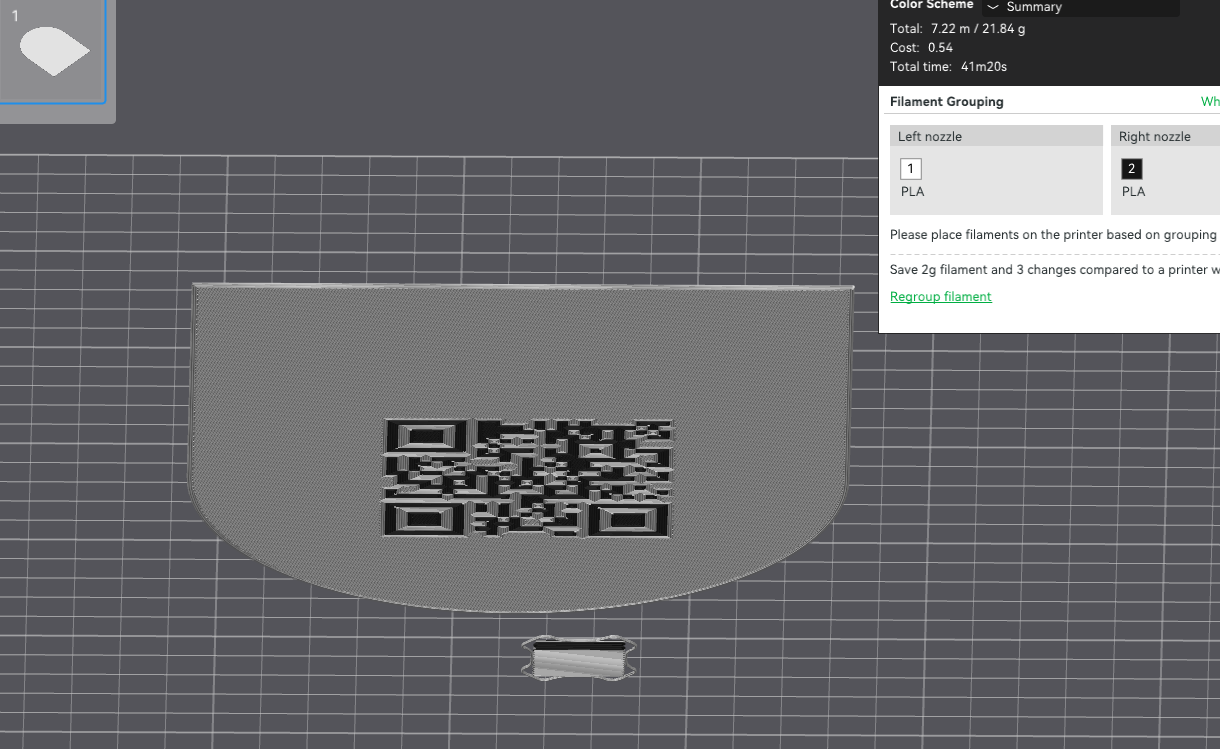Select the Right nozzle group header

click(1166, 137)
